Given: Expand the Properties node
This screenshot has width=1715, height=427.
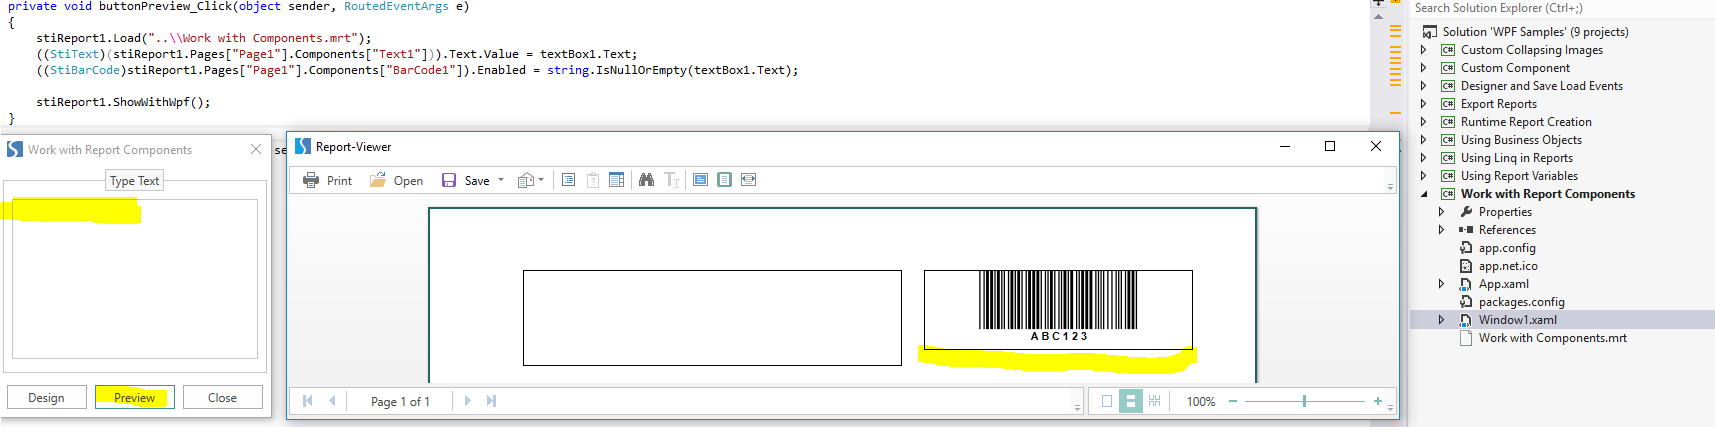Looking at the screenshot, I should tap(1441, 212).
